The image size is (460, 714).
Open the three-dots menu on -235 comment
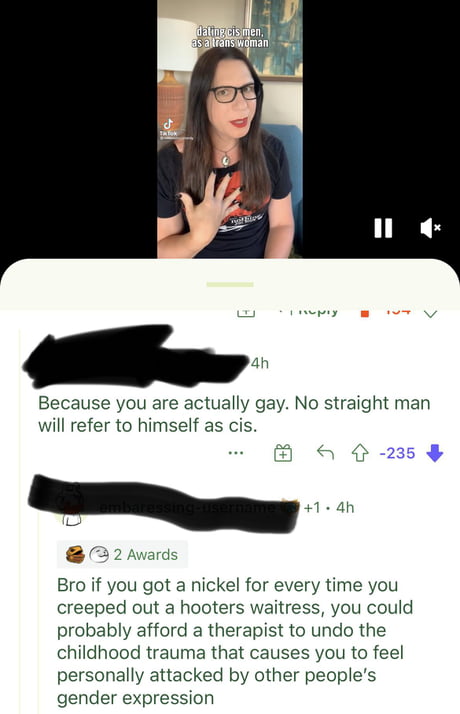click(236, 453)
